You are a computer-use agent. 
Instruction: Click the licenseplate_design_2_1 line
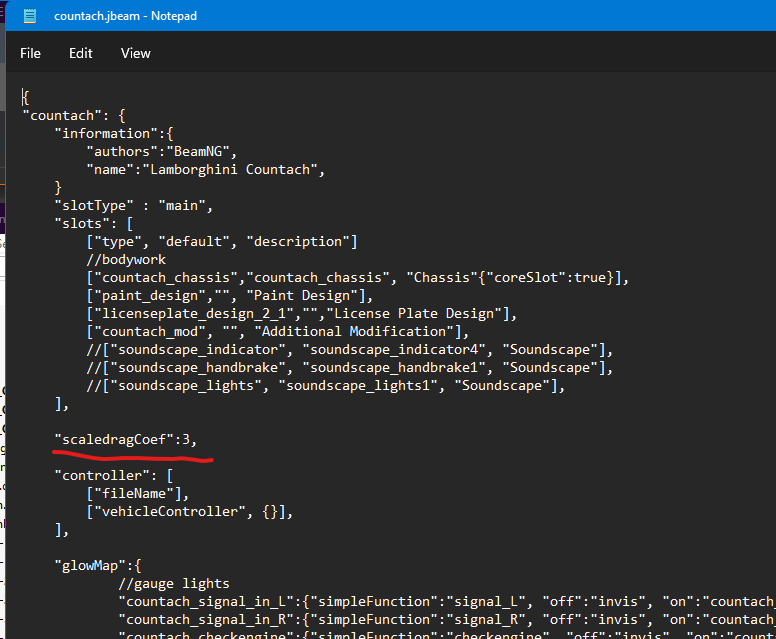[302, 314]
